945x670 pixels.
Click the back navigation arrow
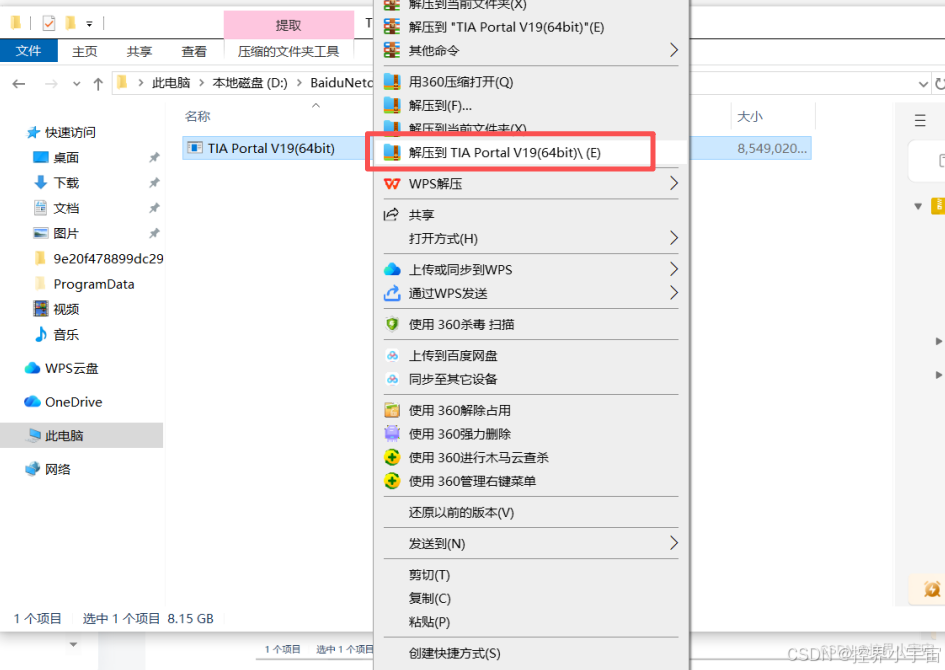(19, 84)
